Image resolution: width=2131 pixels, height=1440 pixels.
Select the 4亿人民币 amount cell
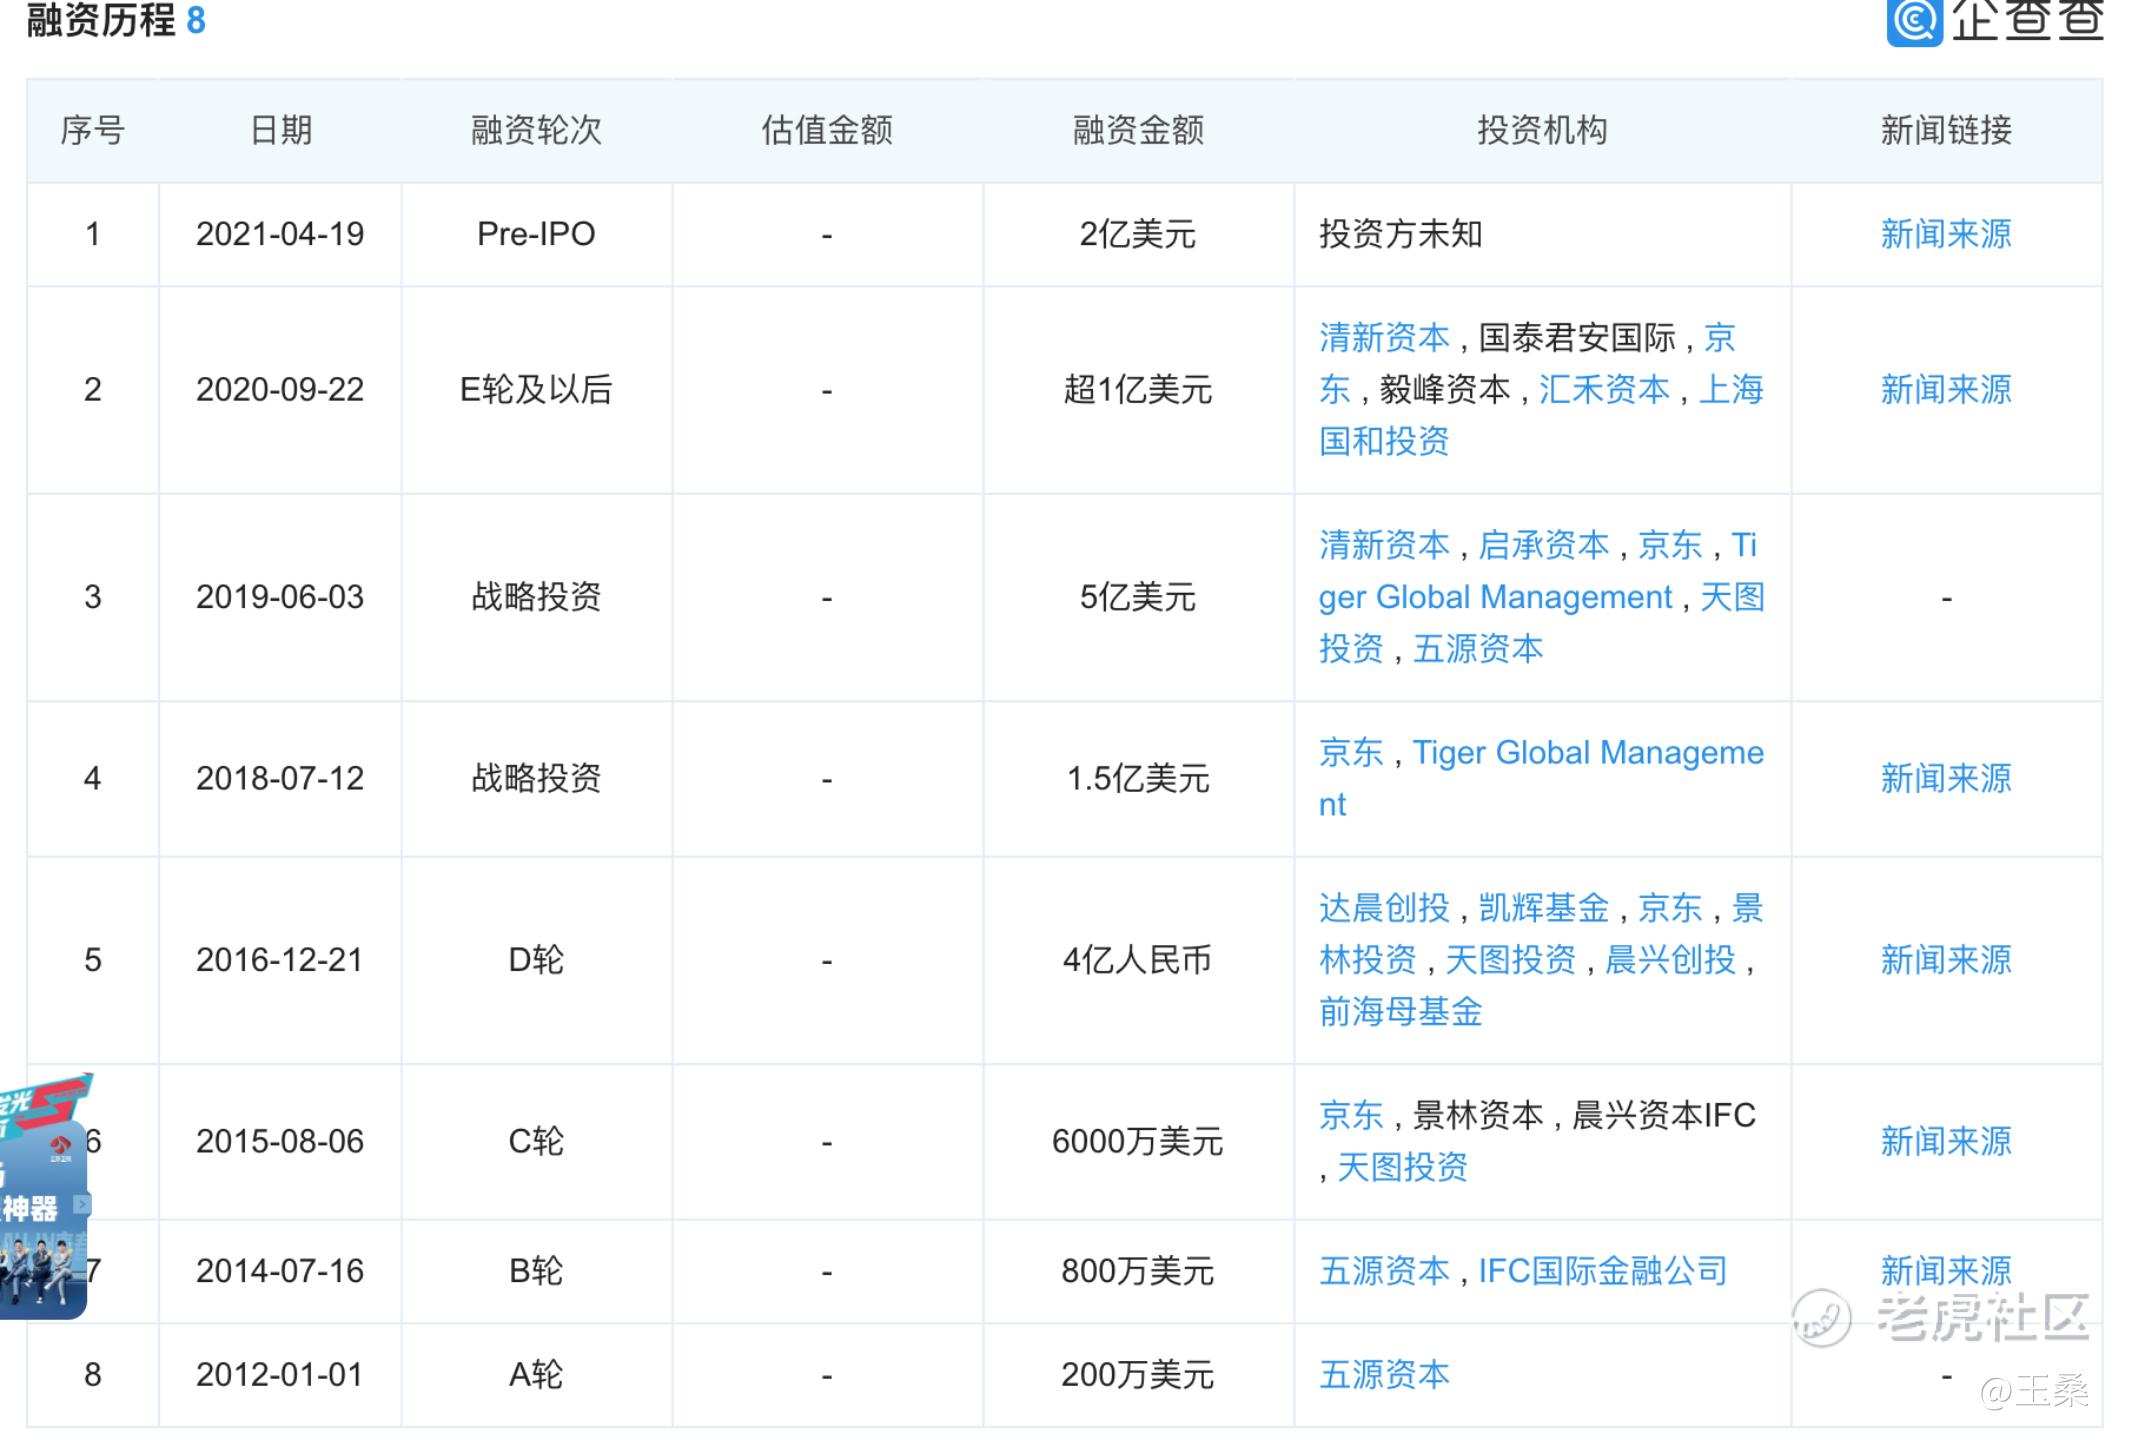click(x=1138, y=960)
